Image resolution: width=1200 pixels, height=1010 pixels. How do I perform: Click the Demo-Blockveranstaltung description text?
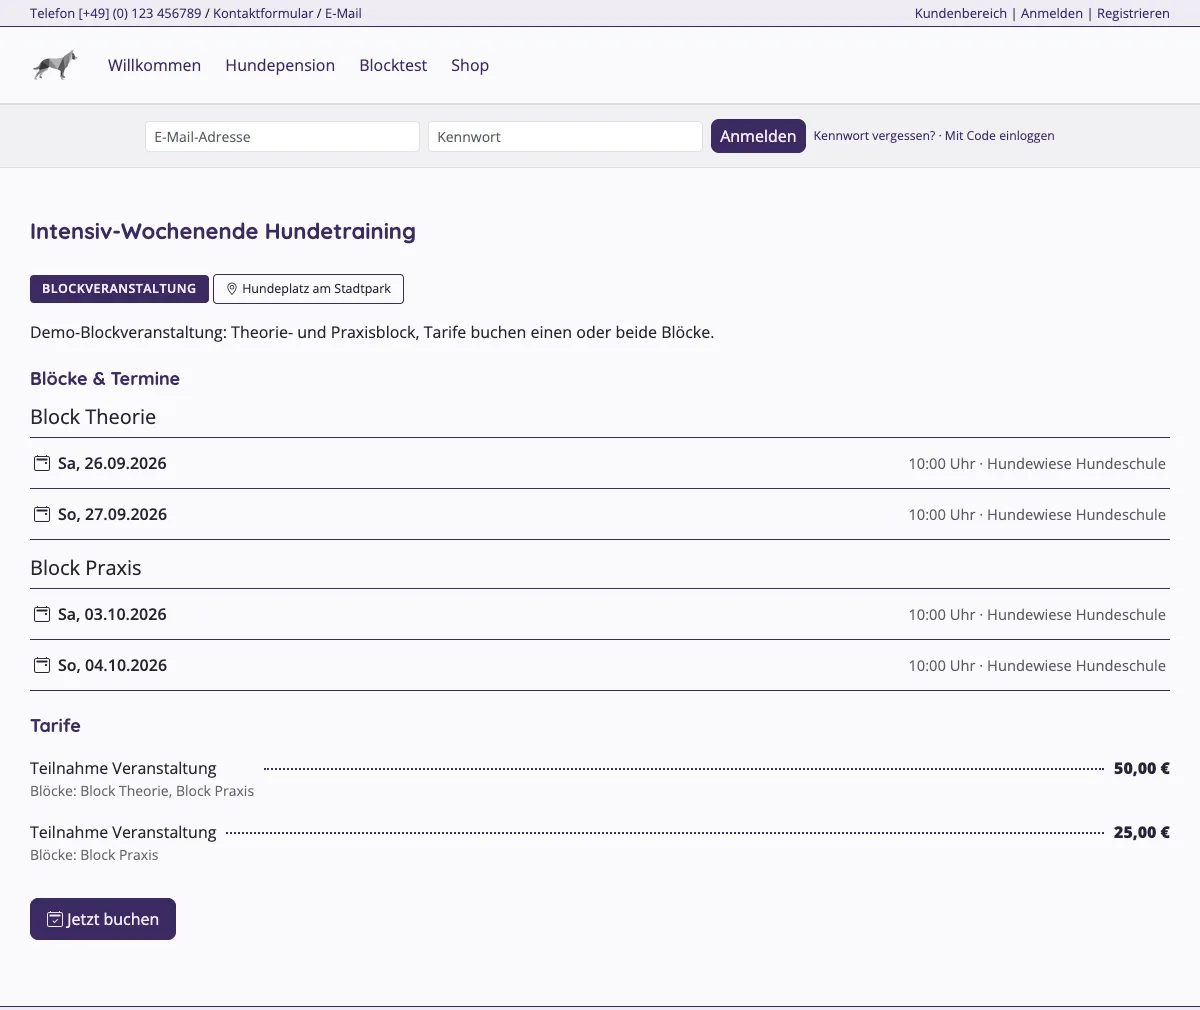tap(372, 332)
